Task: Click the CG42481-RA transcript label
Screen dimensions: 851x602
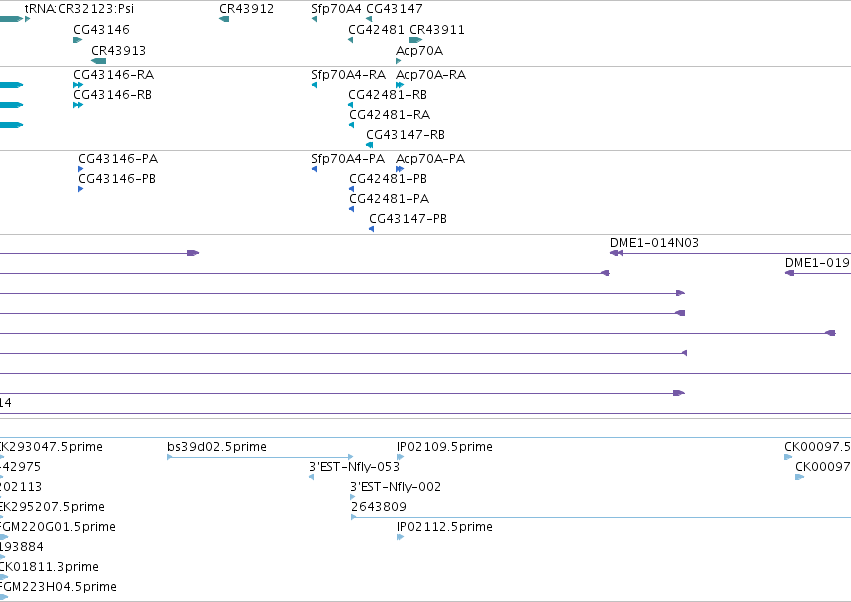Action: click(x=390, y=115)
